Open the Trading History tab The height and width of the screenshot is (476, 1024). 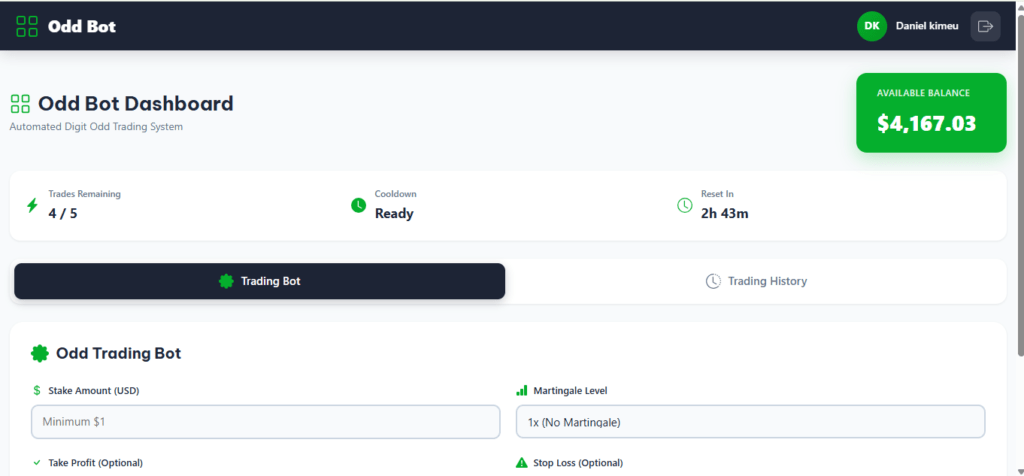coord(756,281)
